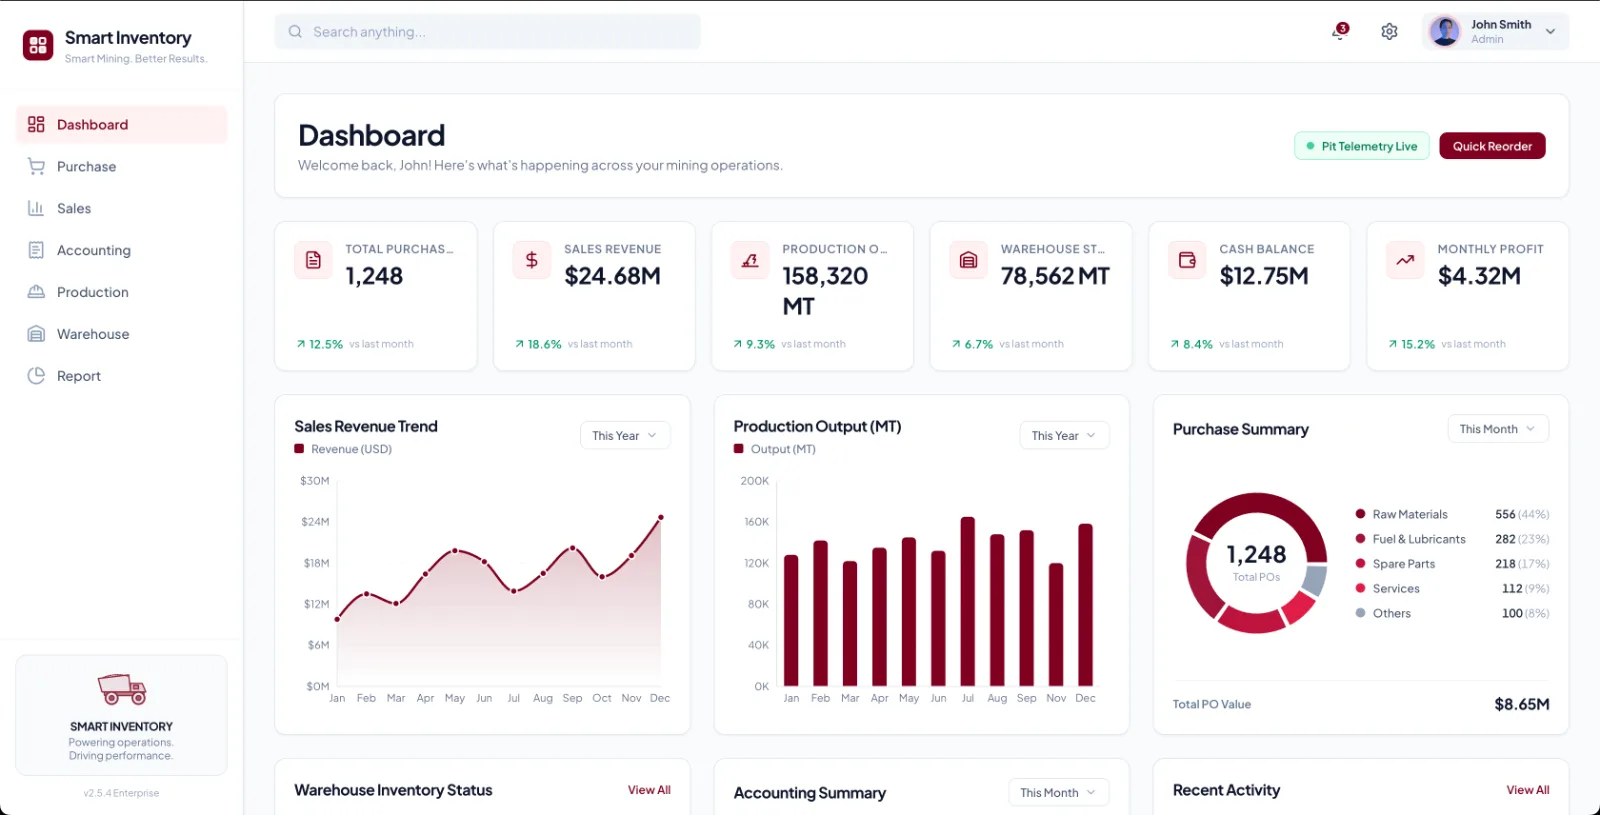
Task: Go to the Dashboard menu item
Action: pyautogui.click(x=122, y=125)
